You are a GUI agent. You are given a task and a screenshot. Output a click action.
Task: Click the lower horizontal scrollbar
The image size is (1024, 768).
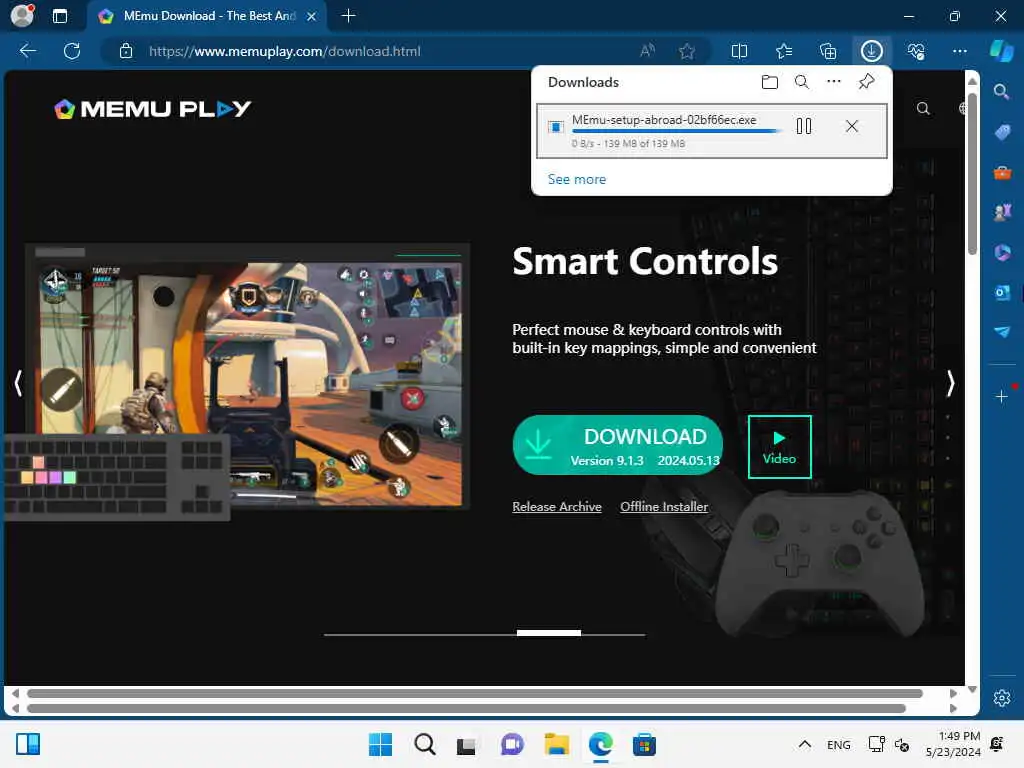click(x=466, y=709)
